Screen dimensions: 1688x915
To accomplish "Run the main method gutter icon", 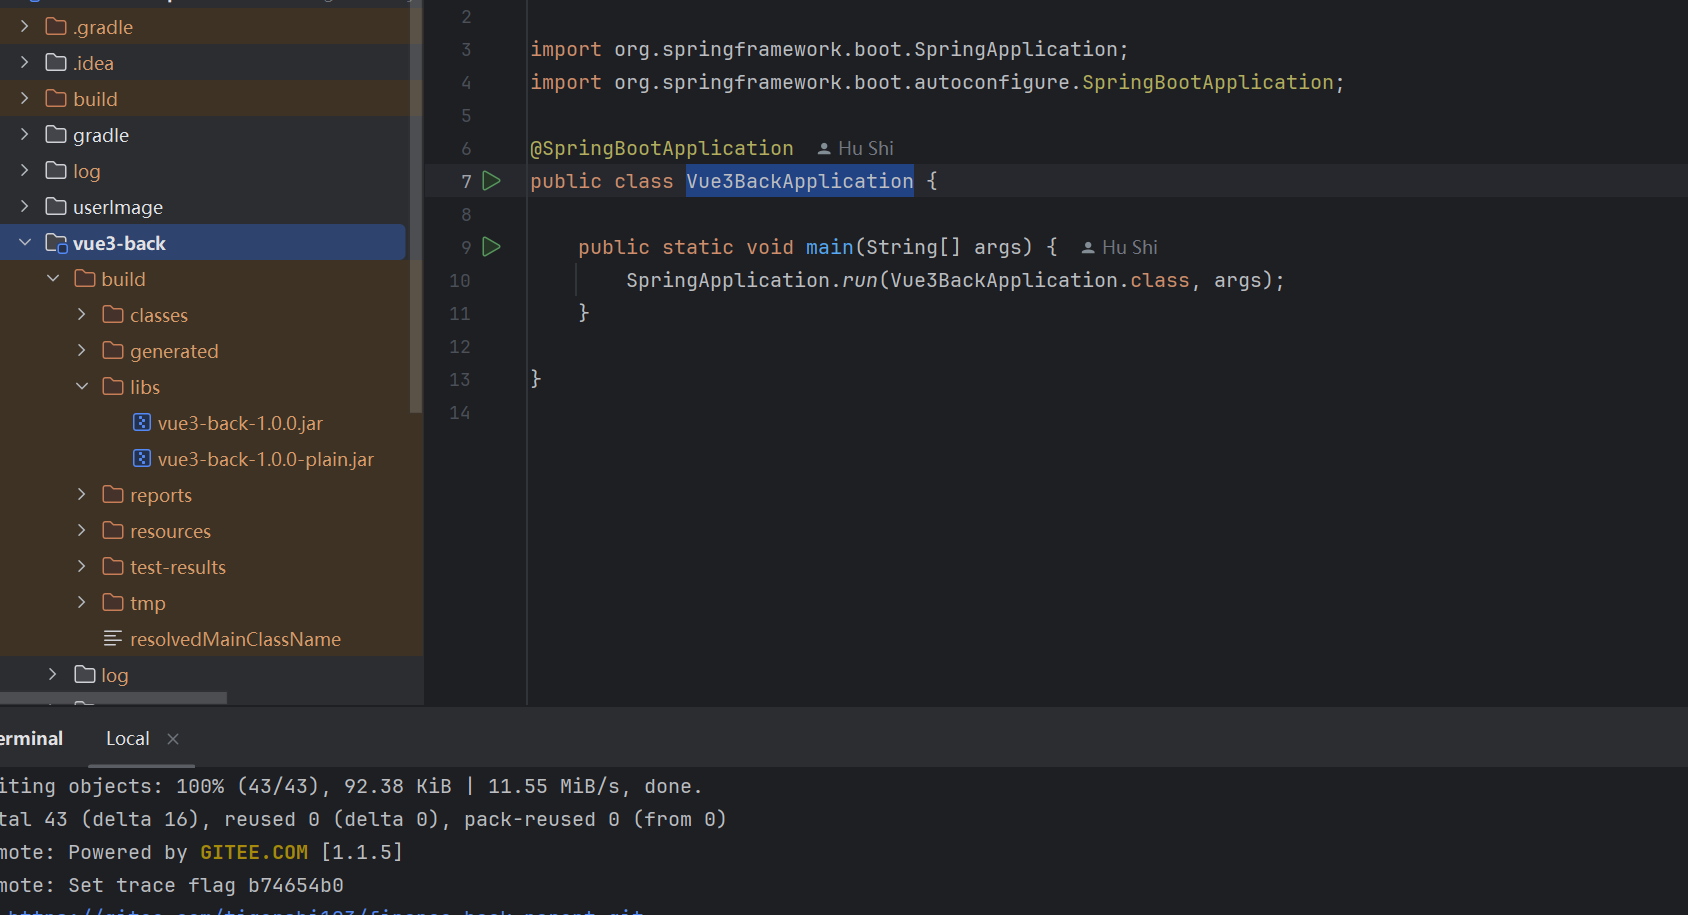I will tap(491, 247).
